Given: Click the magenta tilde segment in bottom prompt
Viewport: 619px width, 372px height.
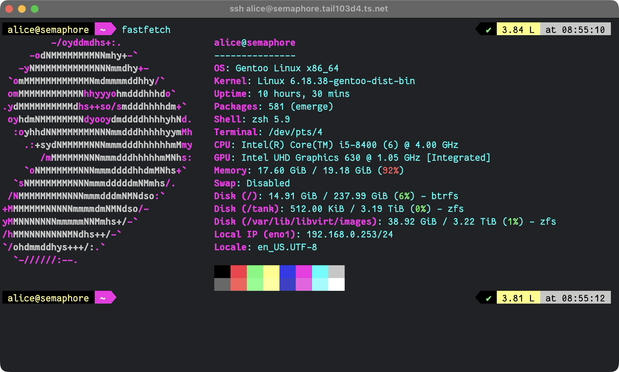Looking at the screenshot, I should pos(105,298).
